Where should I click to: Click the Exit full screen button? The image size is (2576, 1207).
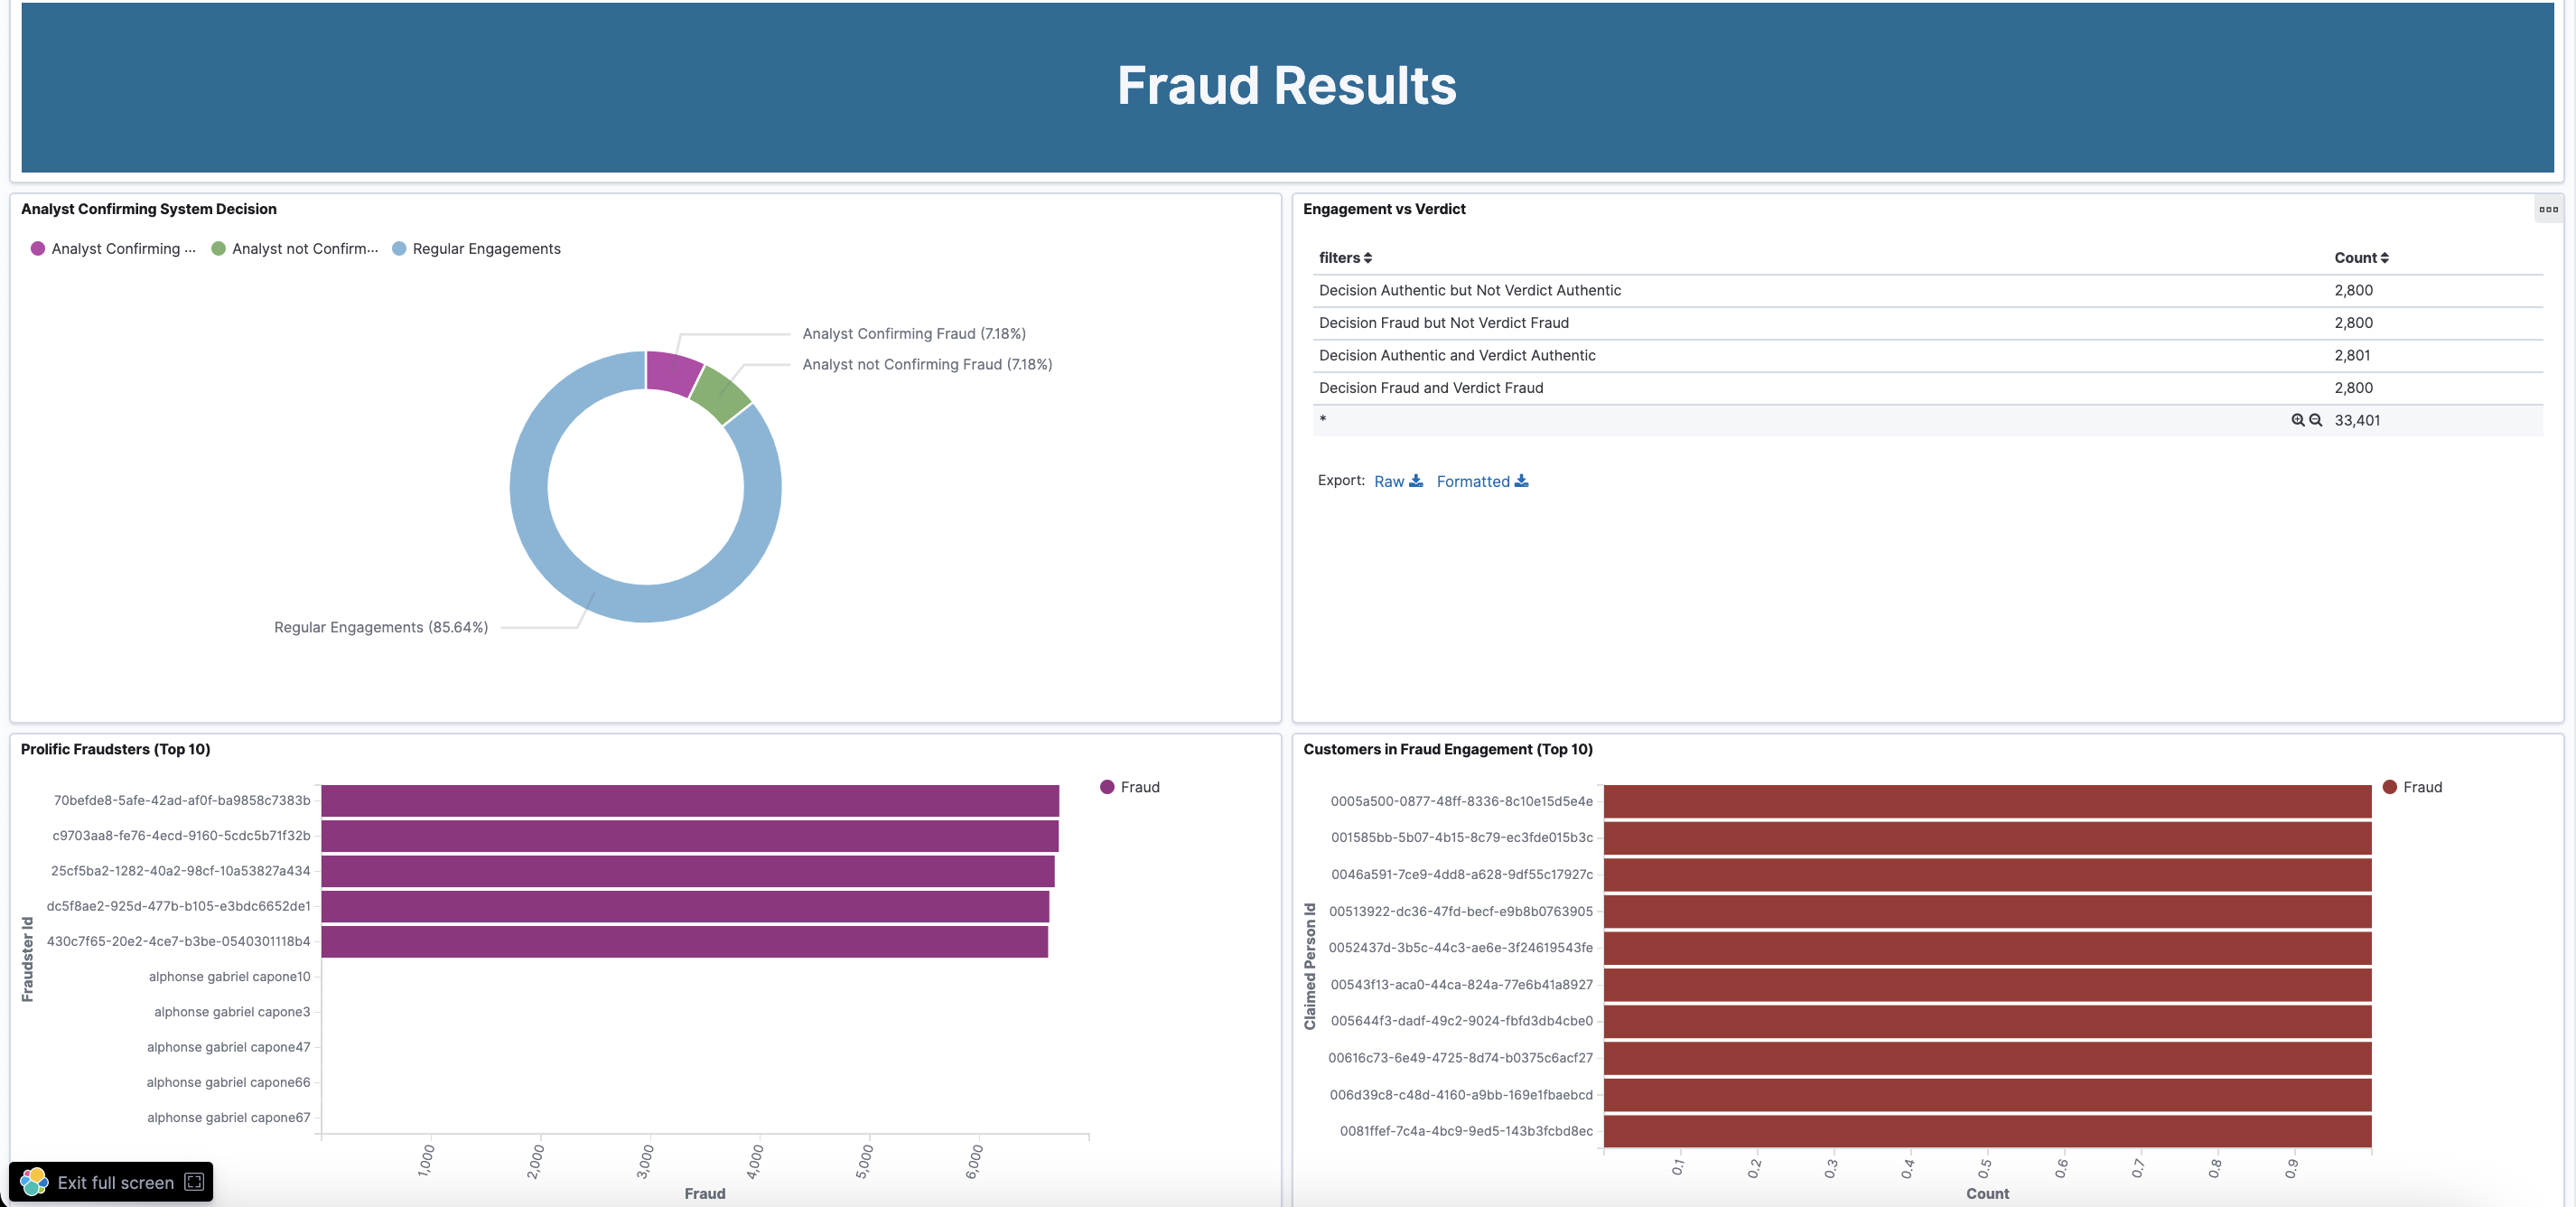pos(111,1182)
